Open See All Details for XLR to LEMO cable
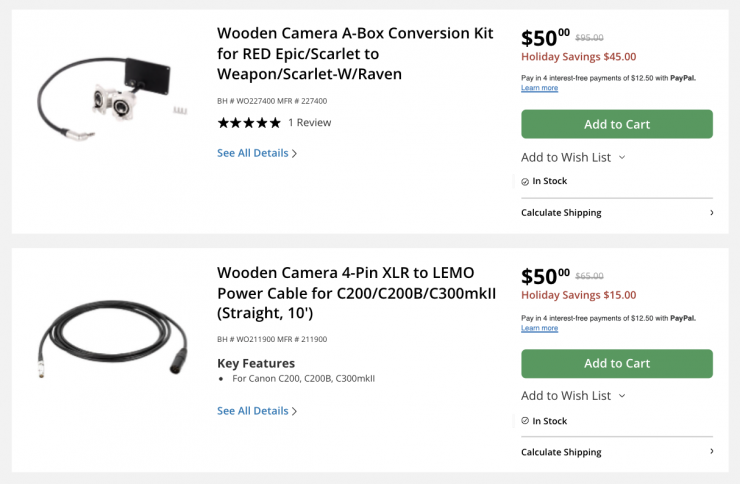740x484 pixels. pos(257,411)
